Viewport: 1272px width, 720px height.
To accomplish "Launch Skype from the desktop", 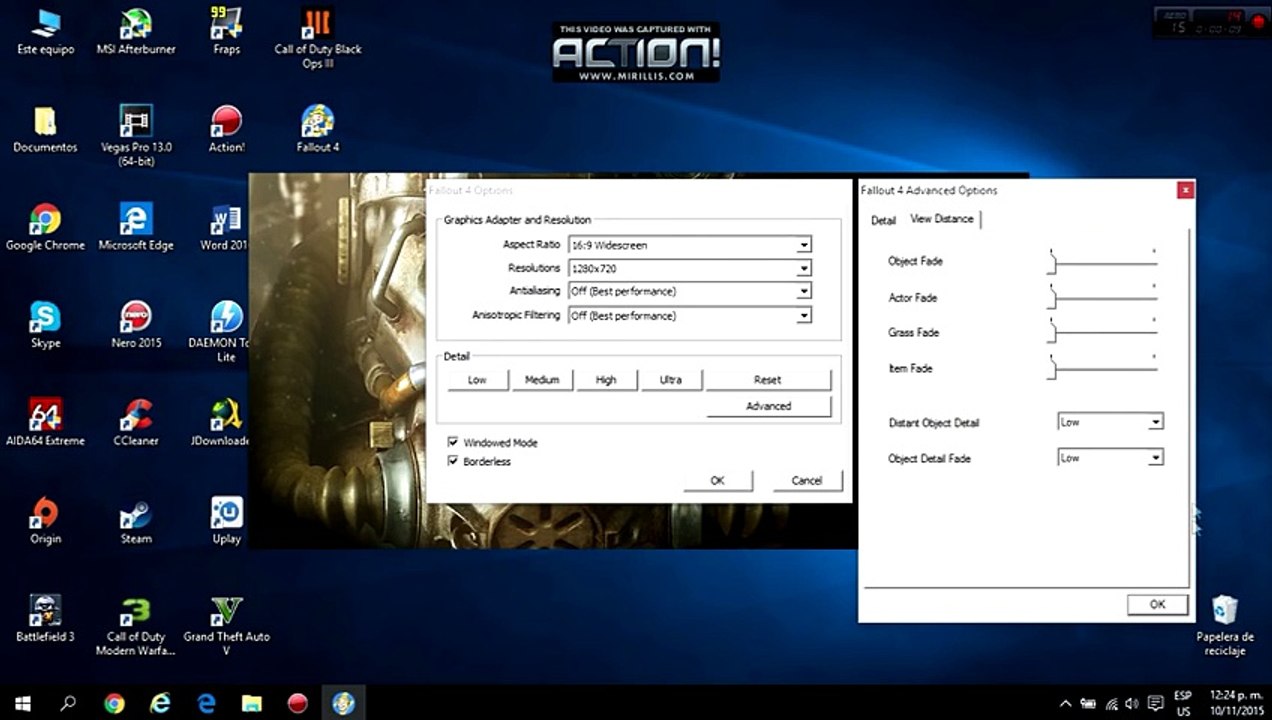I will [x=45, y=326].
